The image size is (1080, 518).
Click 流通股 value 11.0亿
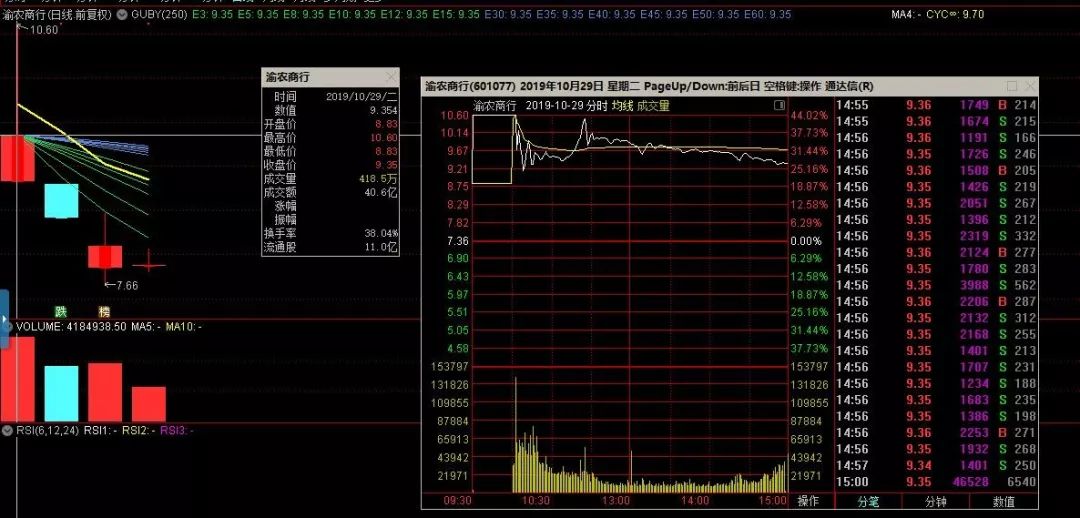[x=383, y=247]
